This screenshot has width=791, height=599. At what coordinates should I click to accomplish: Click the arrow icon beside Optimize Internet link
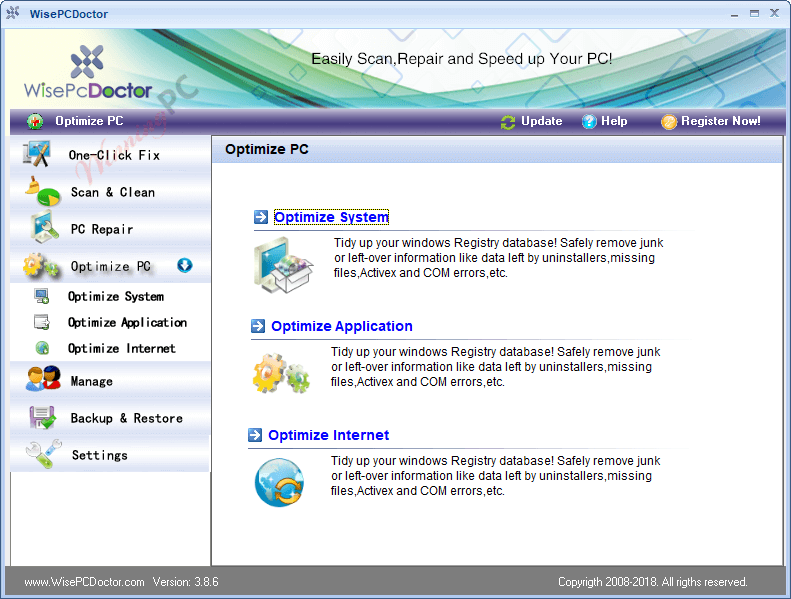click(255, 435)
